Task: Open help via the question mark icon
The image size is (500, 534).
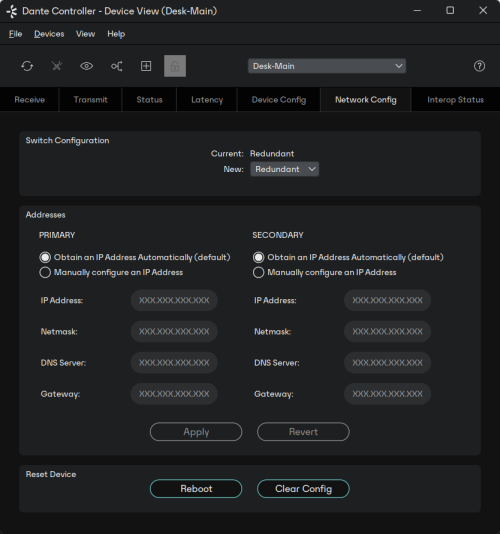Action: pyautogui.click(x=479, y=66)
